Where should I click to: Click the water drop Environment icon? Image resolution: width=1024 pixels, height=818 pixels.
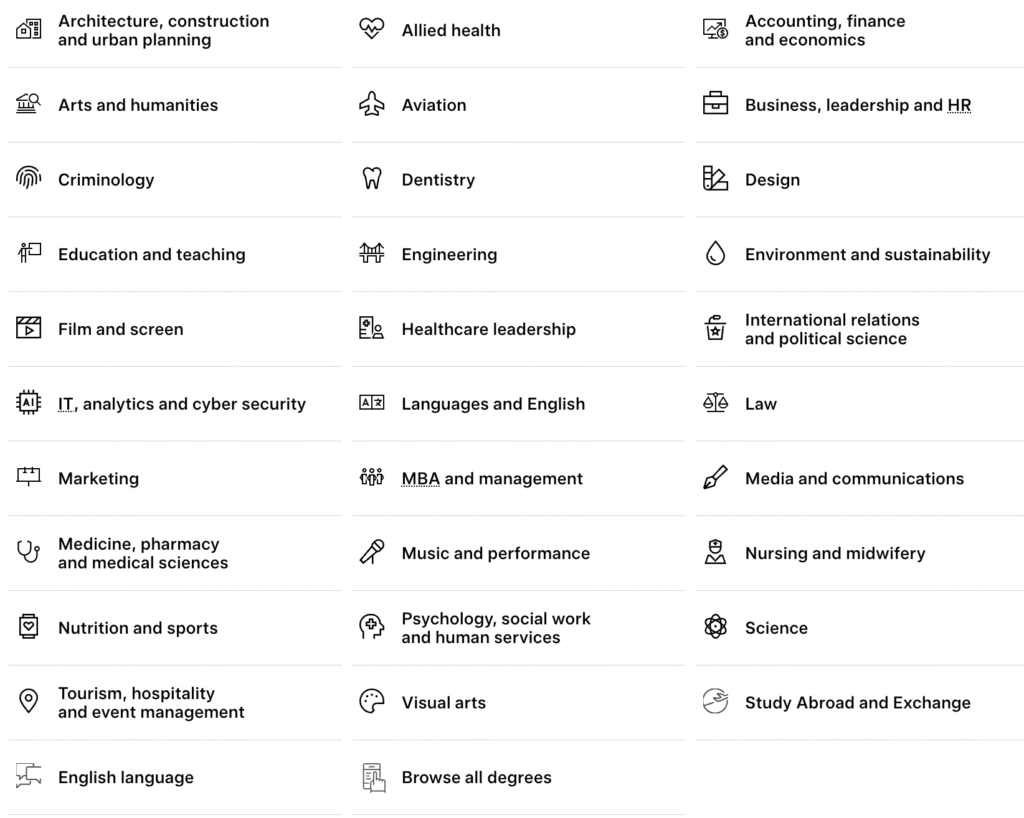tap(715, 255)
